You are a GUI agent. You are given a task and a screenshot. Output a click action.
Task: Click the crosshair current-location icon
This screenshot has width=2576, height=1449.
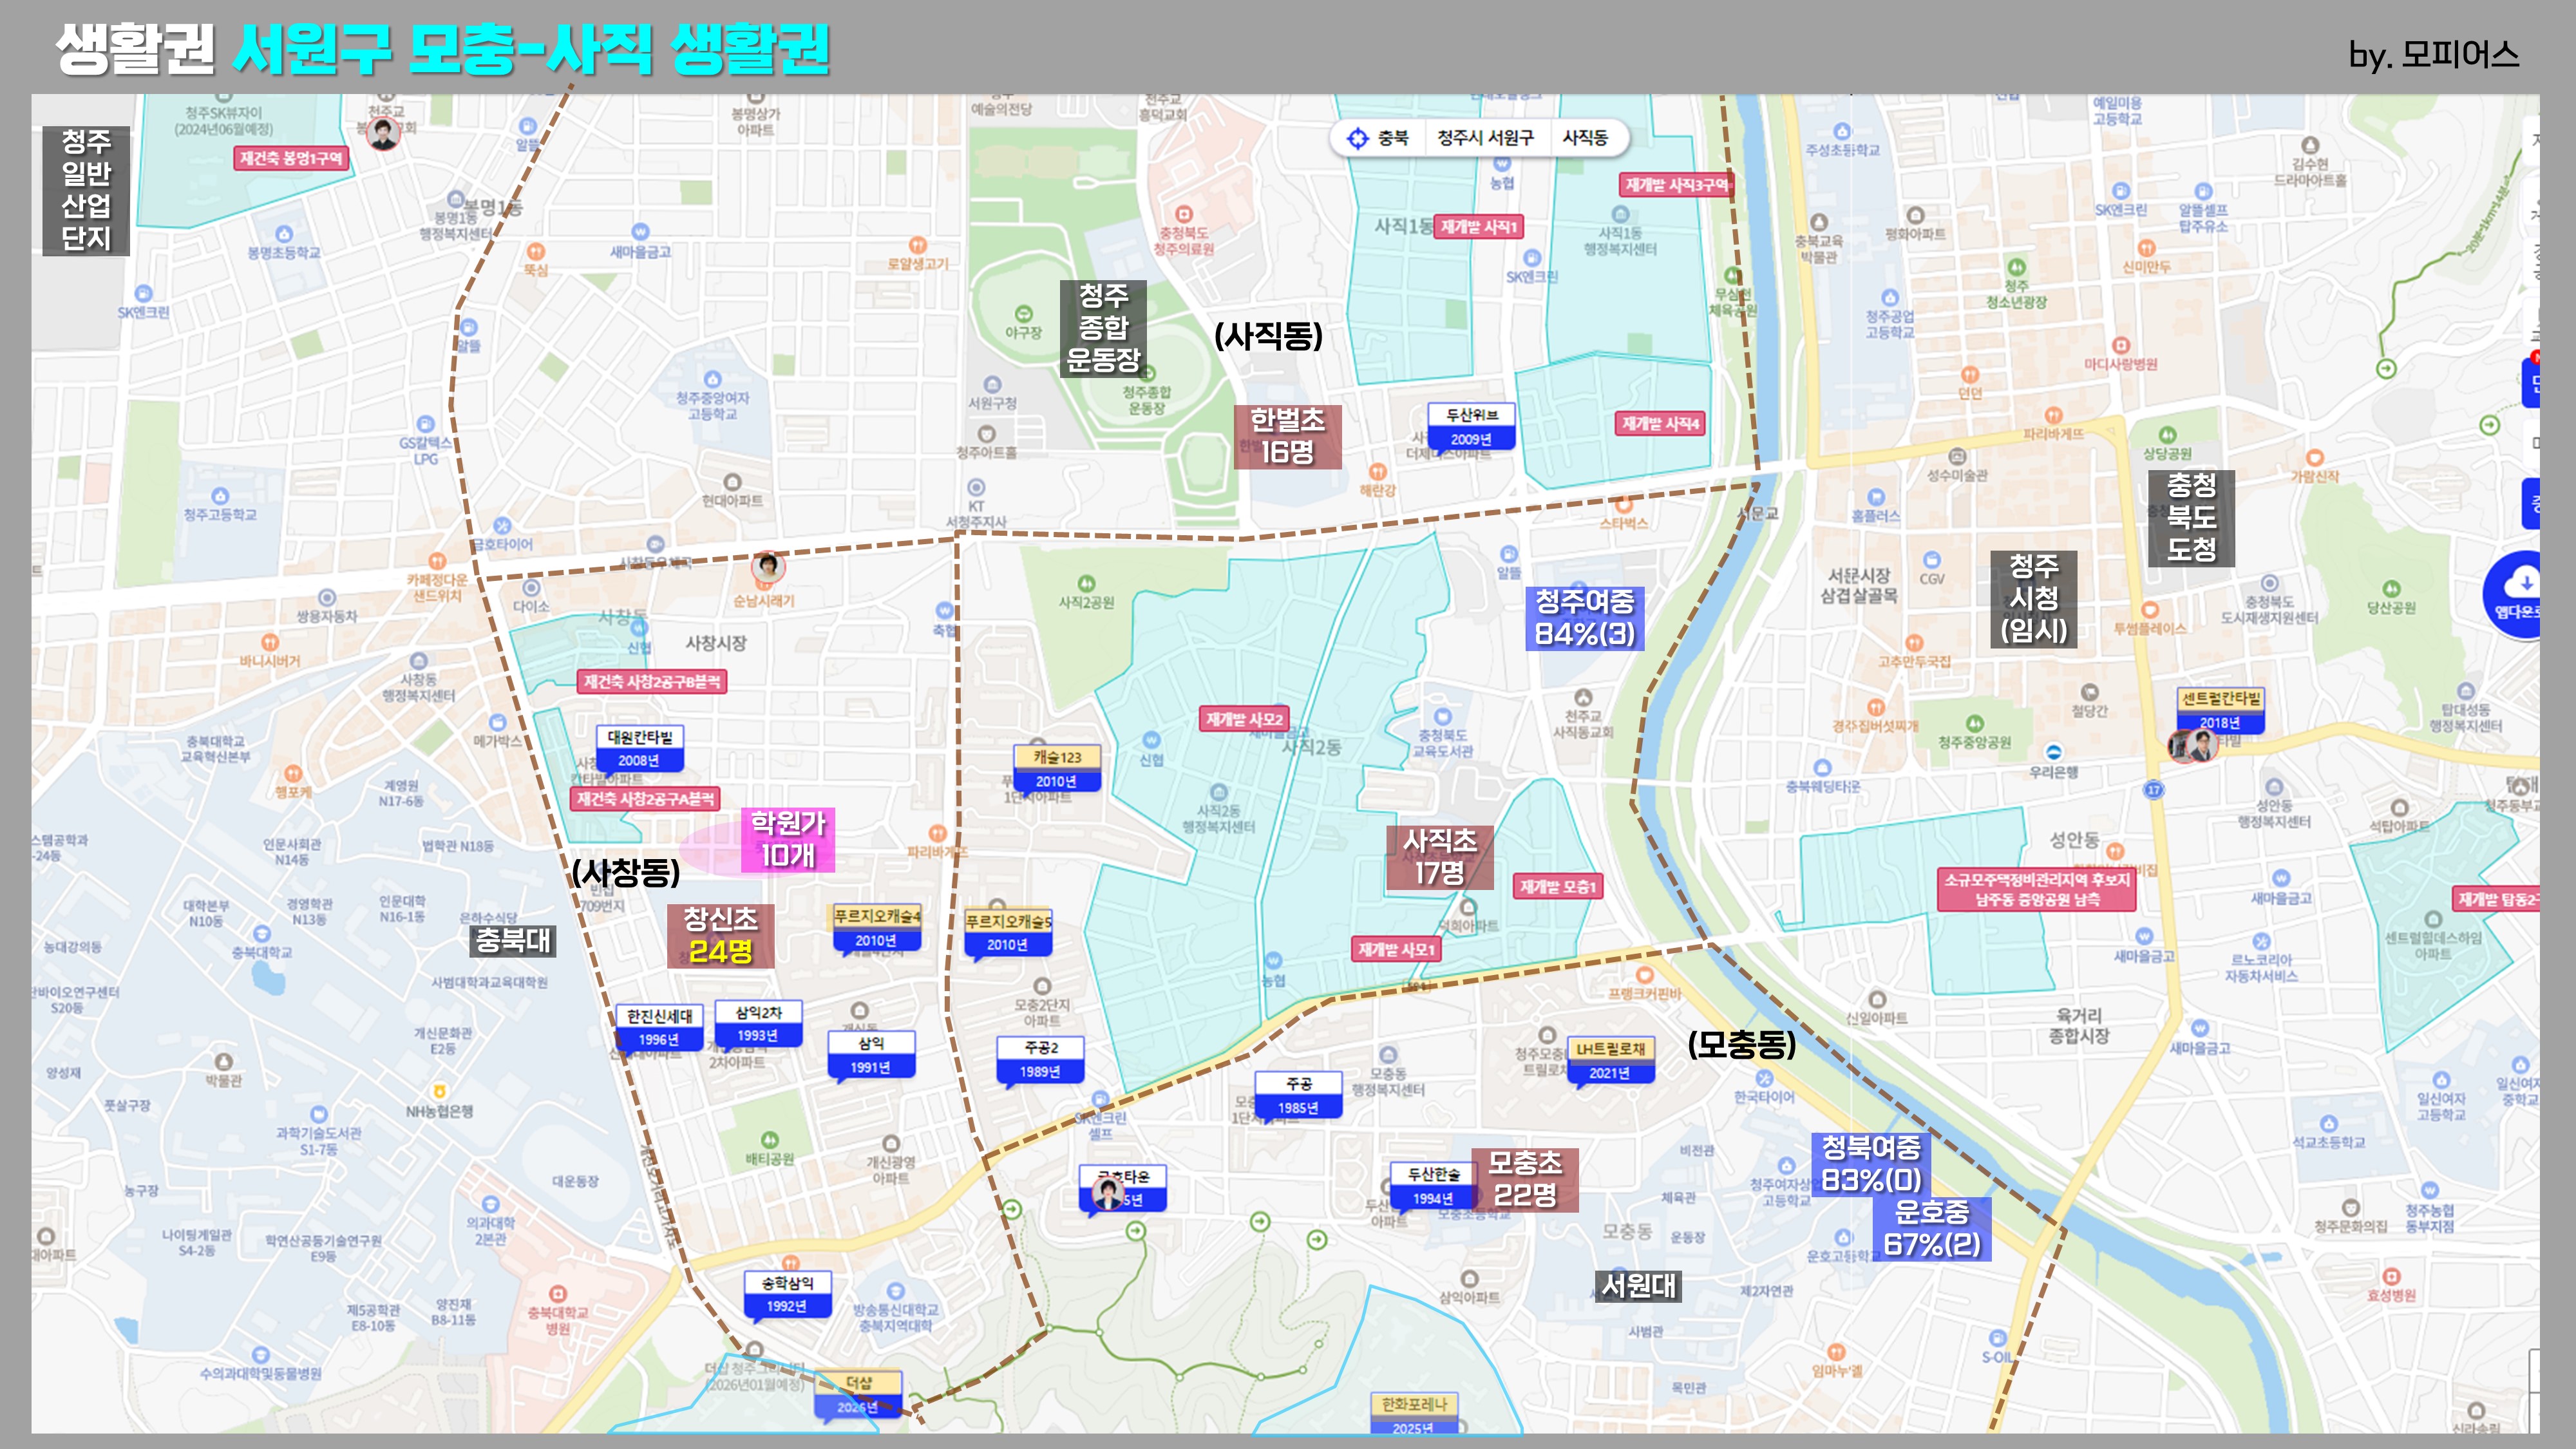click(1357, 138)
